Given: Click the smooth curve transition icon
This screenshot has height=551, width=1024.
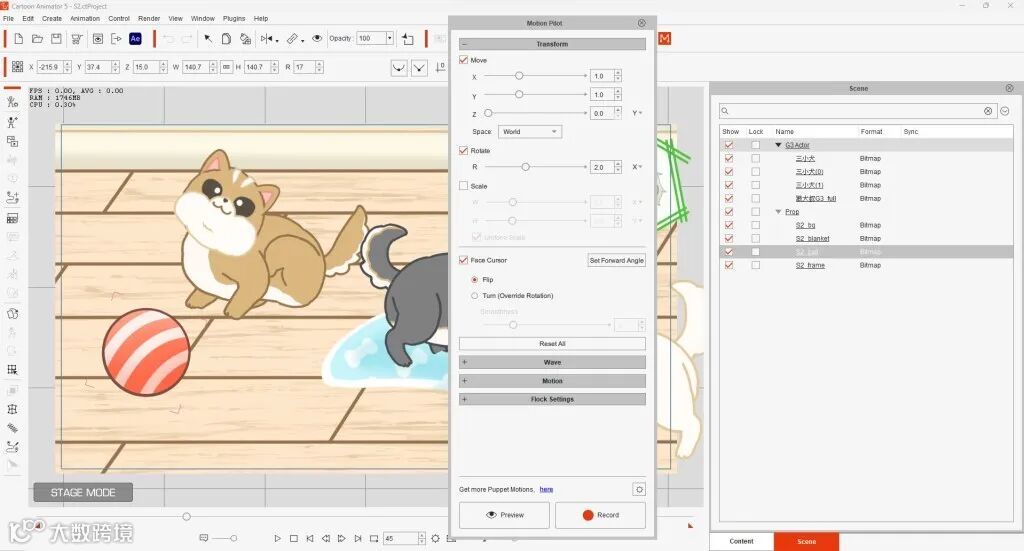Looking at the screenshot, I should (398, 67).
